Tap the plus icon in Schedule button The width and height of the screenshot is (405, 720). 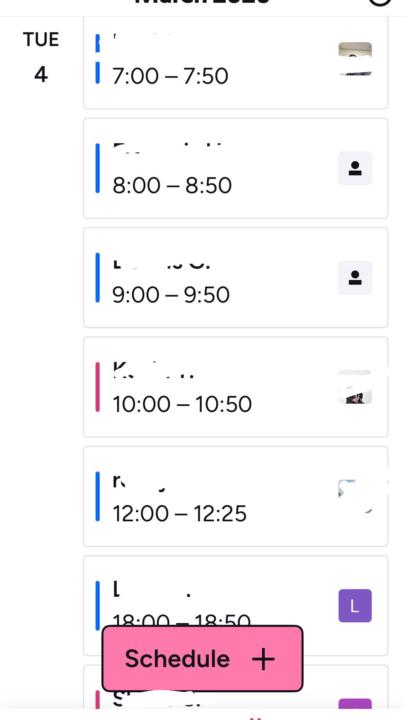click(x=264, y=659)
